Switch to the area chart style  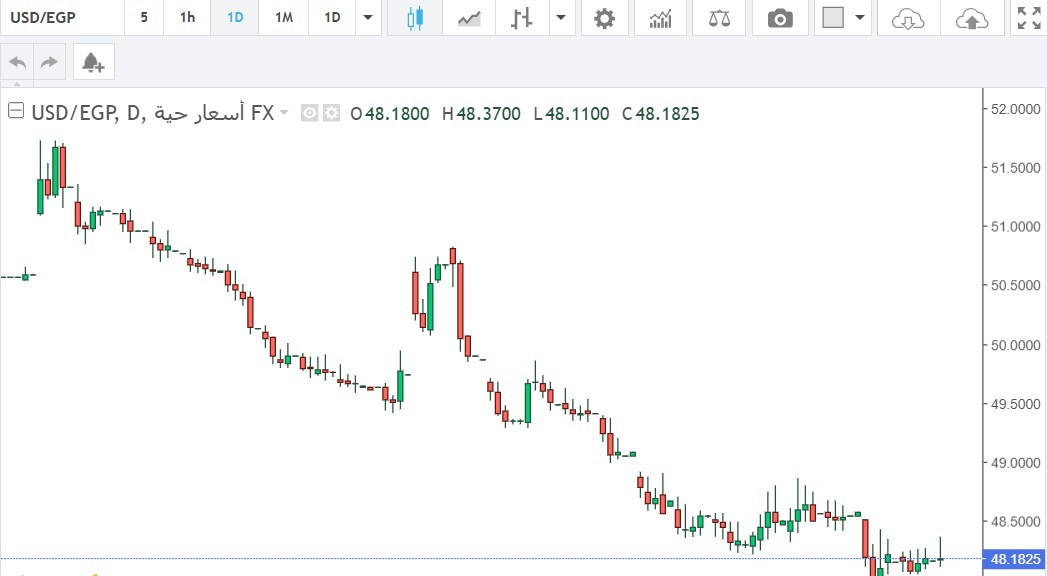[x=469, y=18]
